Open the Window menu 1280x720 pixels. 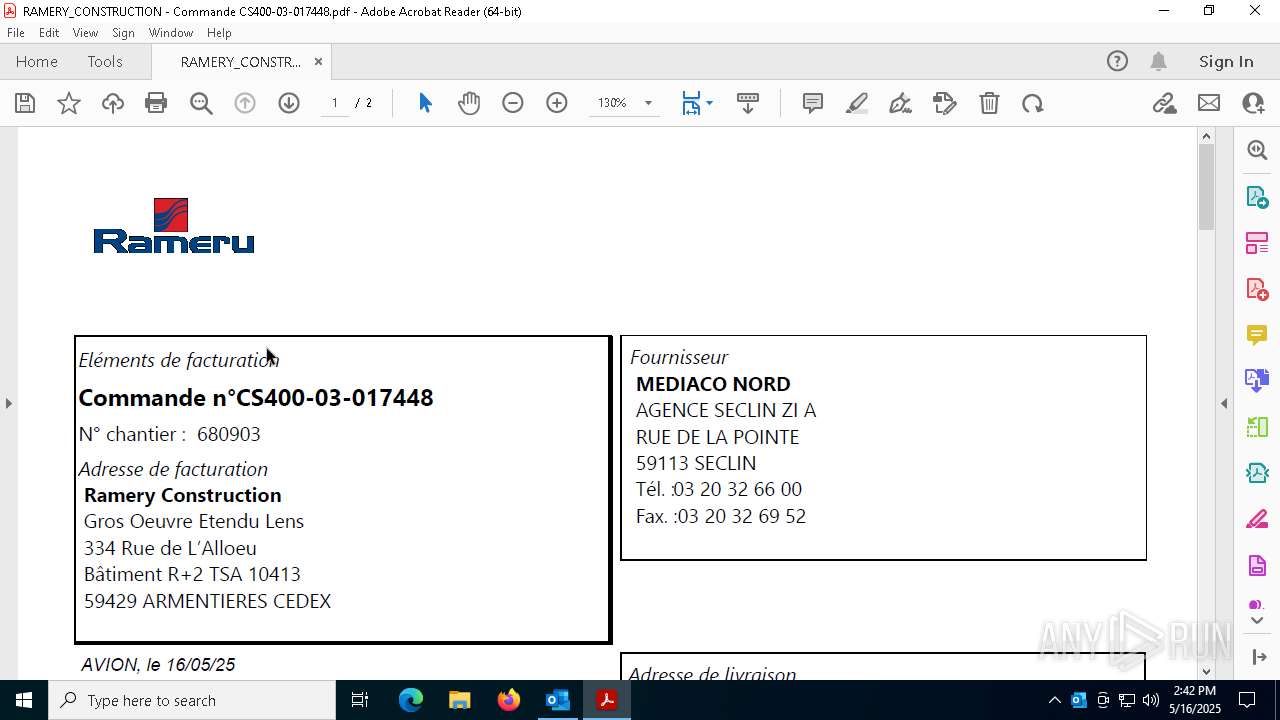click(171, 33)
